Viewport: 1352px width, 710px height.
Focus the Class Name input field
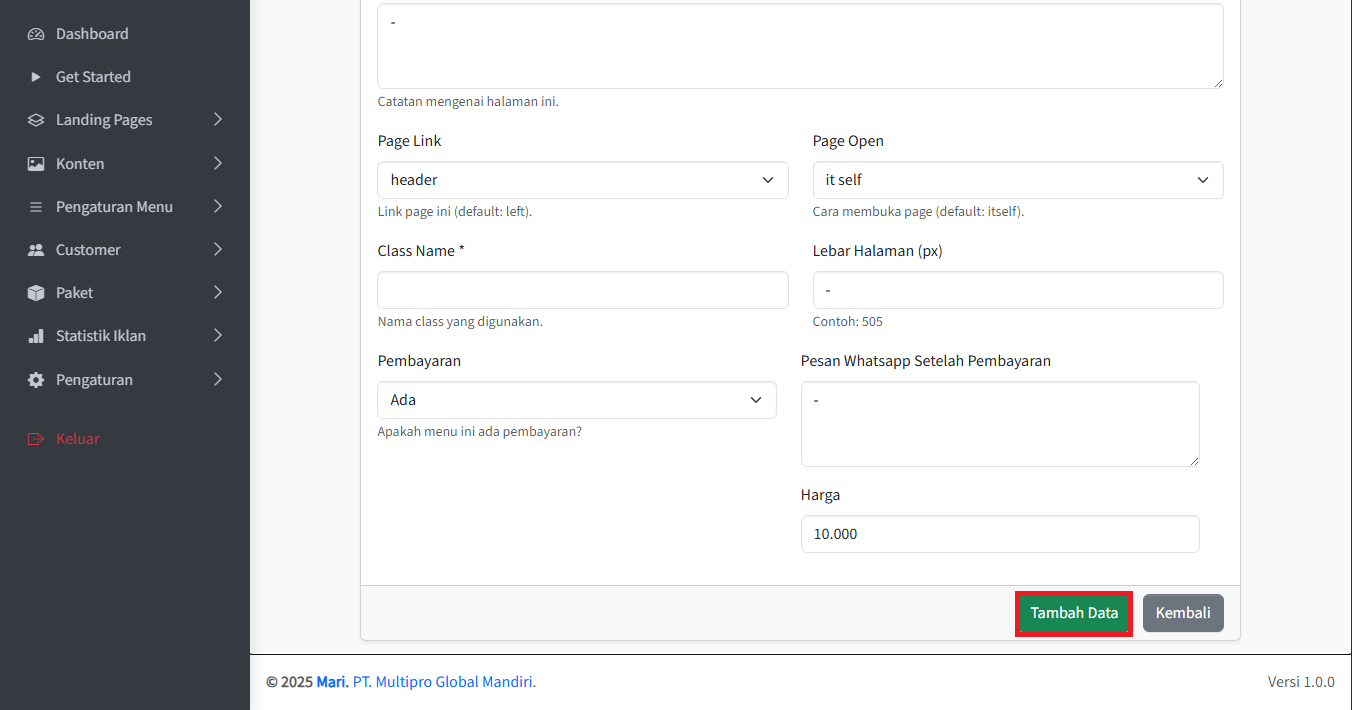coord(582,290)
